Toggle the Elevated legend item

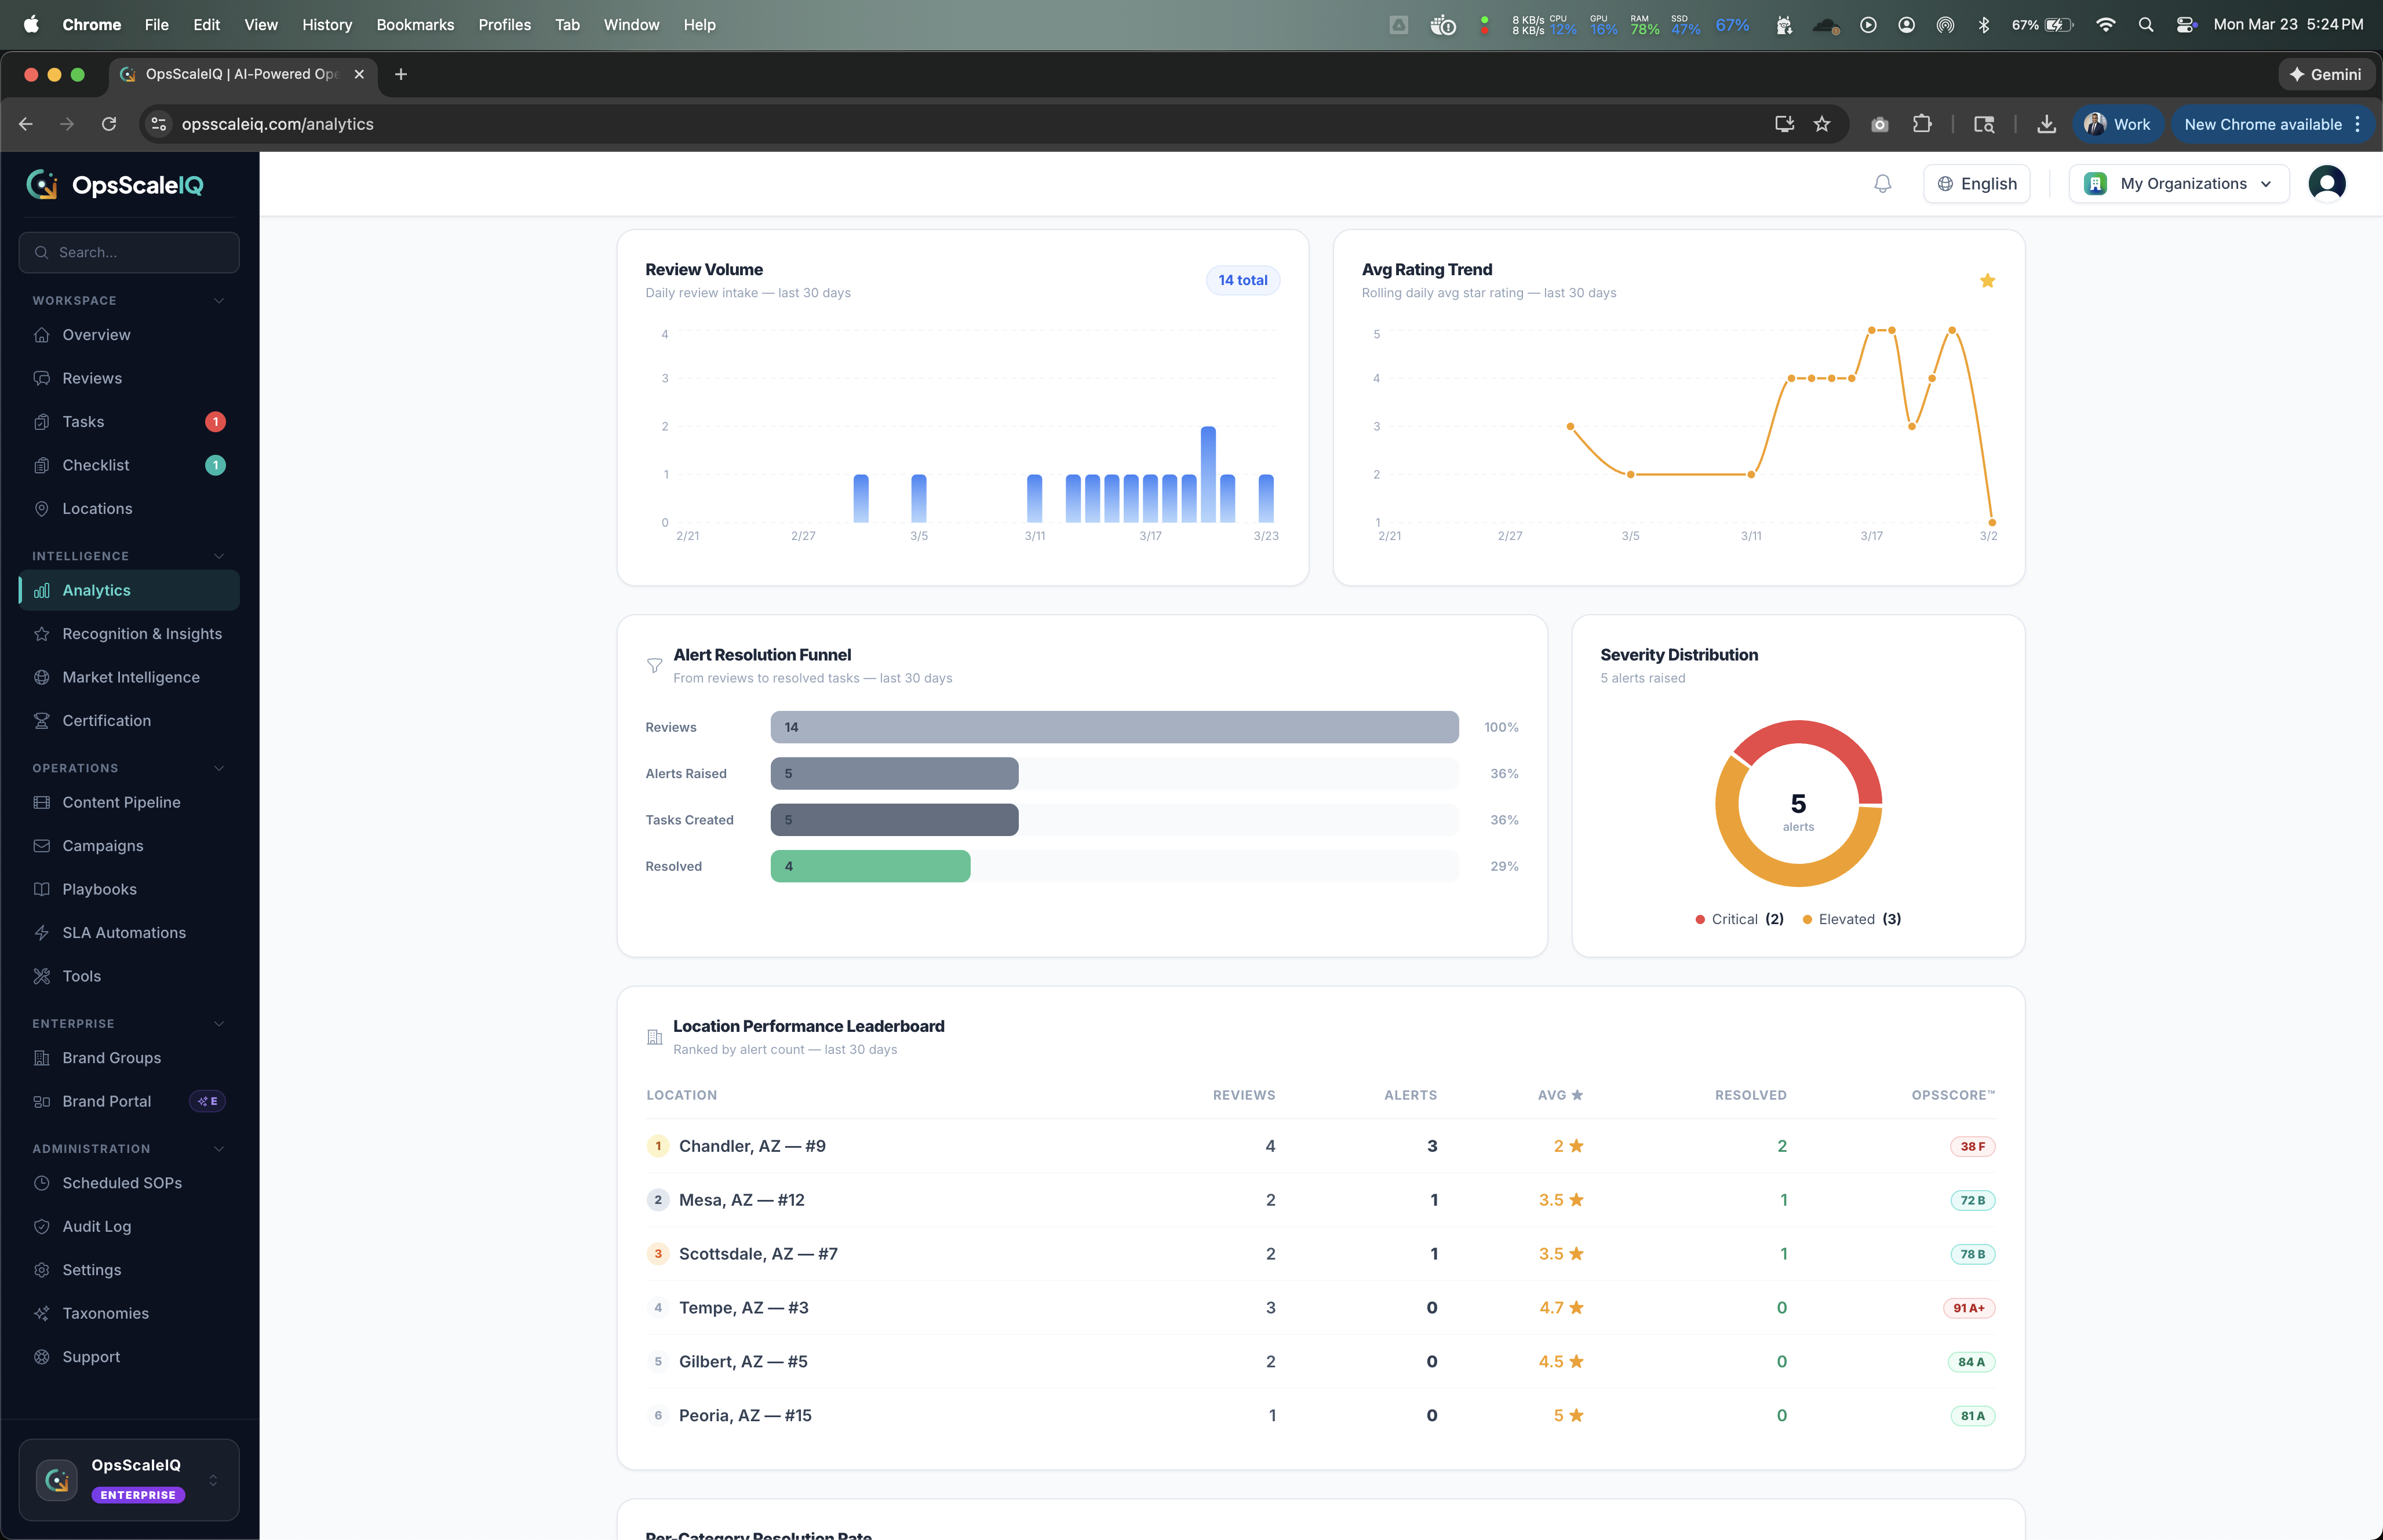coord(1851,919)
